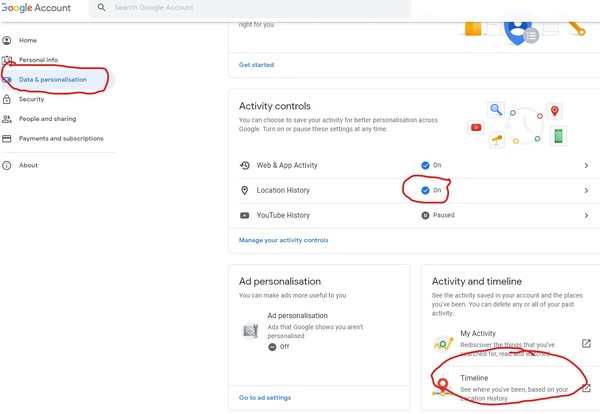
Task: Click the Timeline map pin icon
Action: coord(443,387)
